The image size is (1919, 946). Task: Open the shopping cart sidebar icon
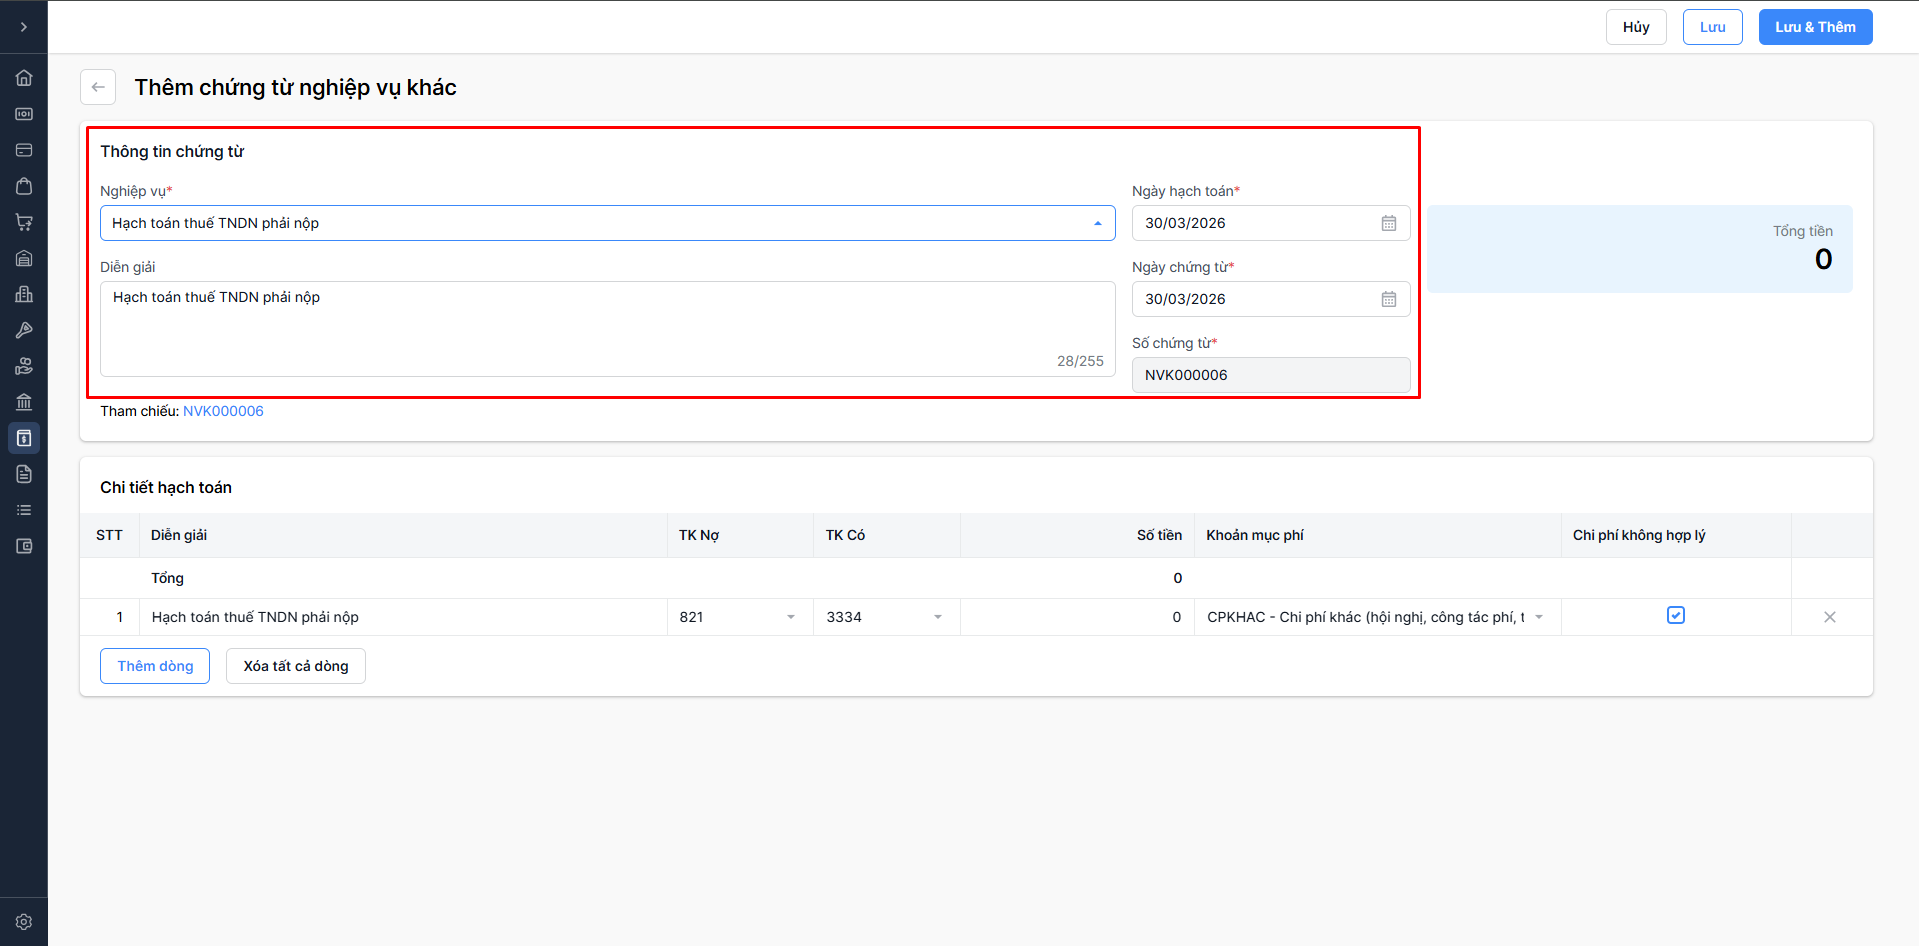(x=24, y=222)
